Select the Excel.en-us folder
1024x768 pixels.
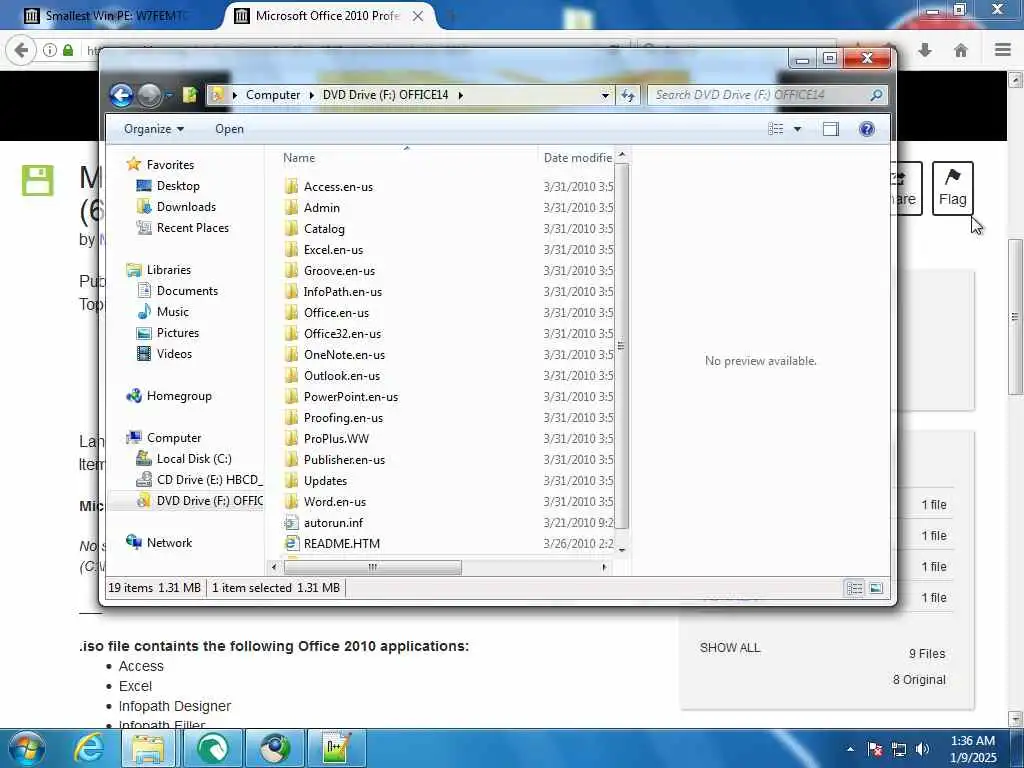333,249
